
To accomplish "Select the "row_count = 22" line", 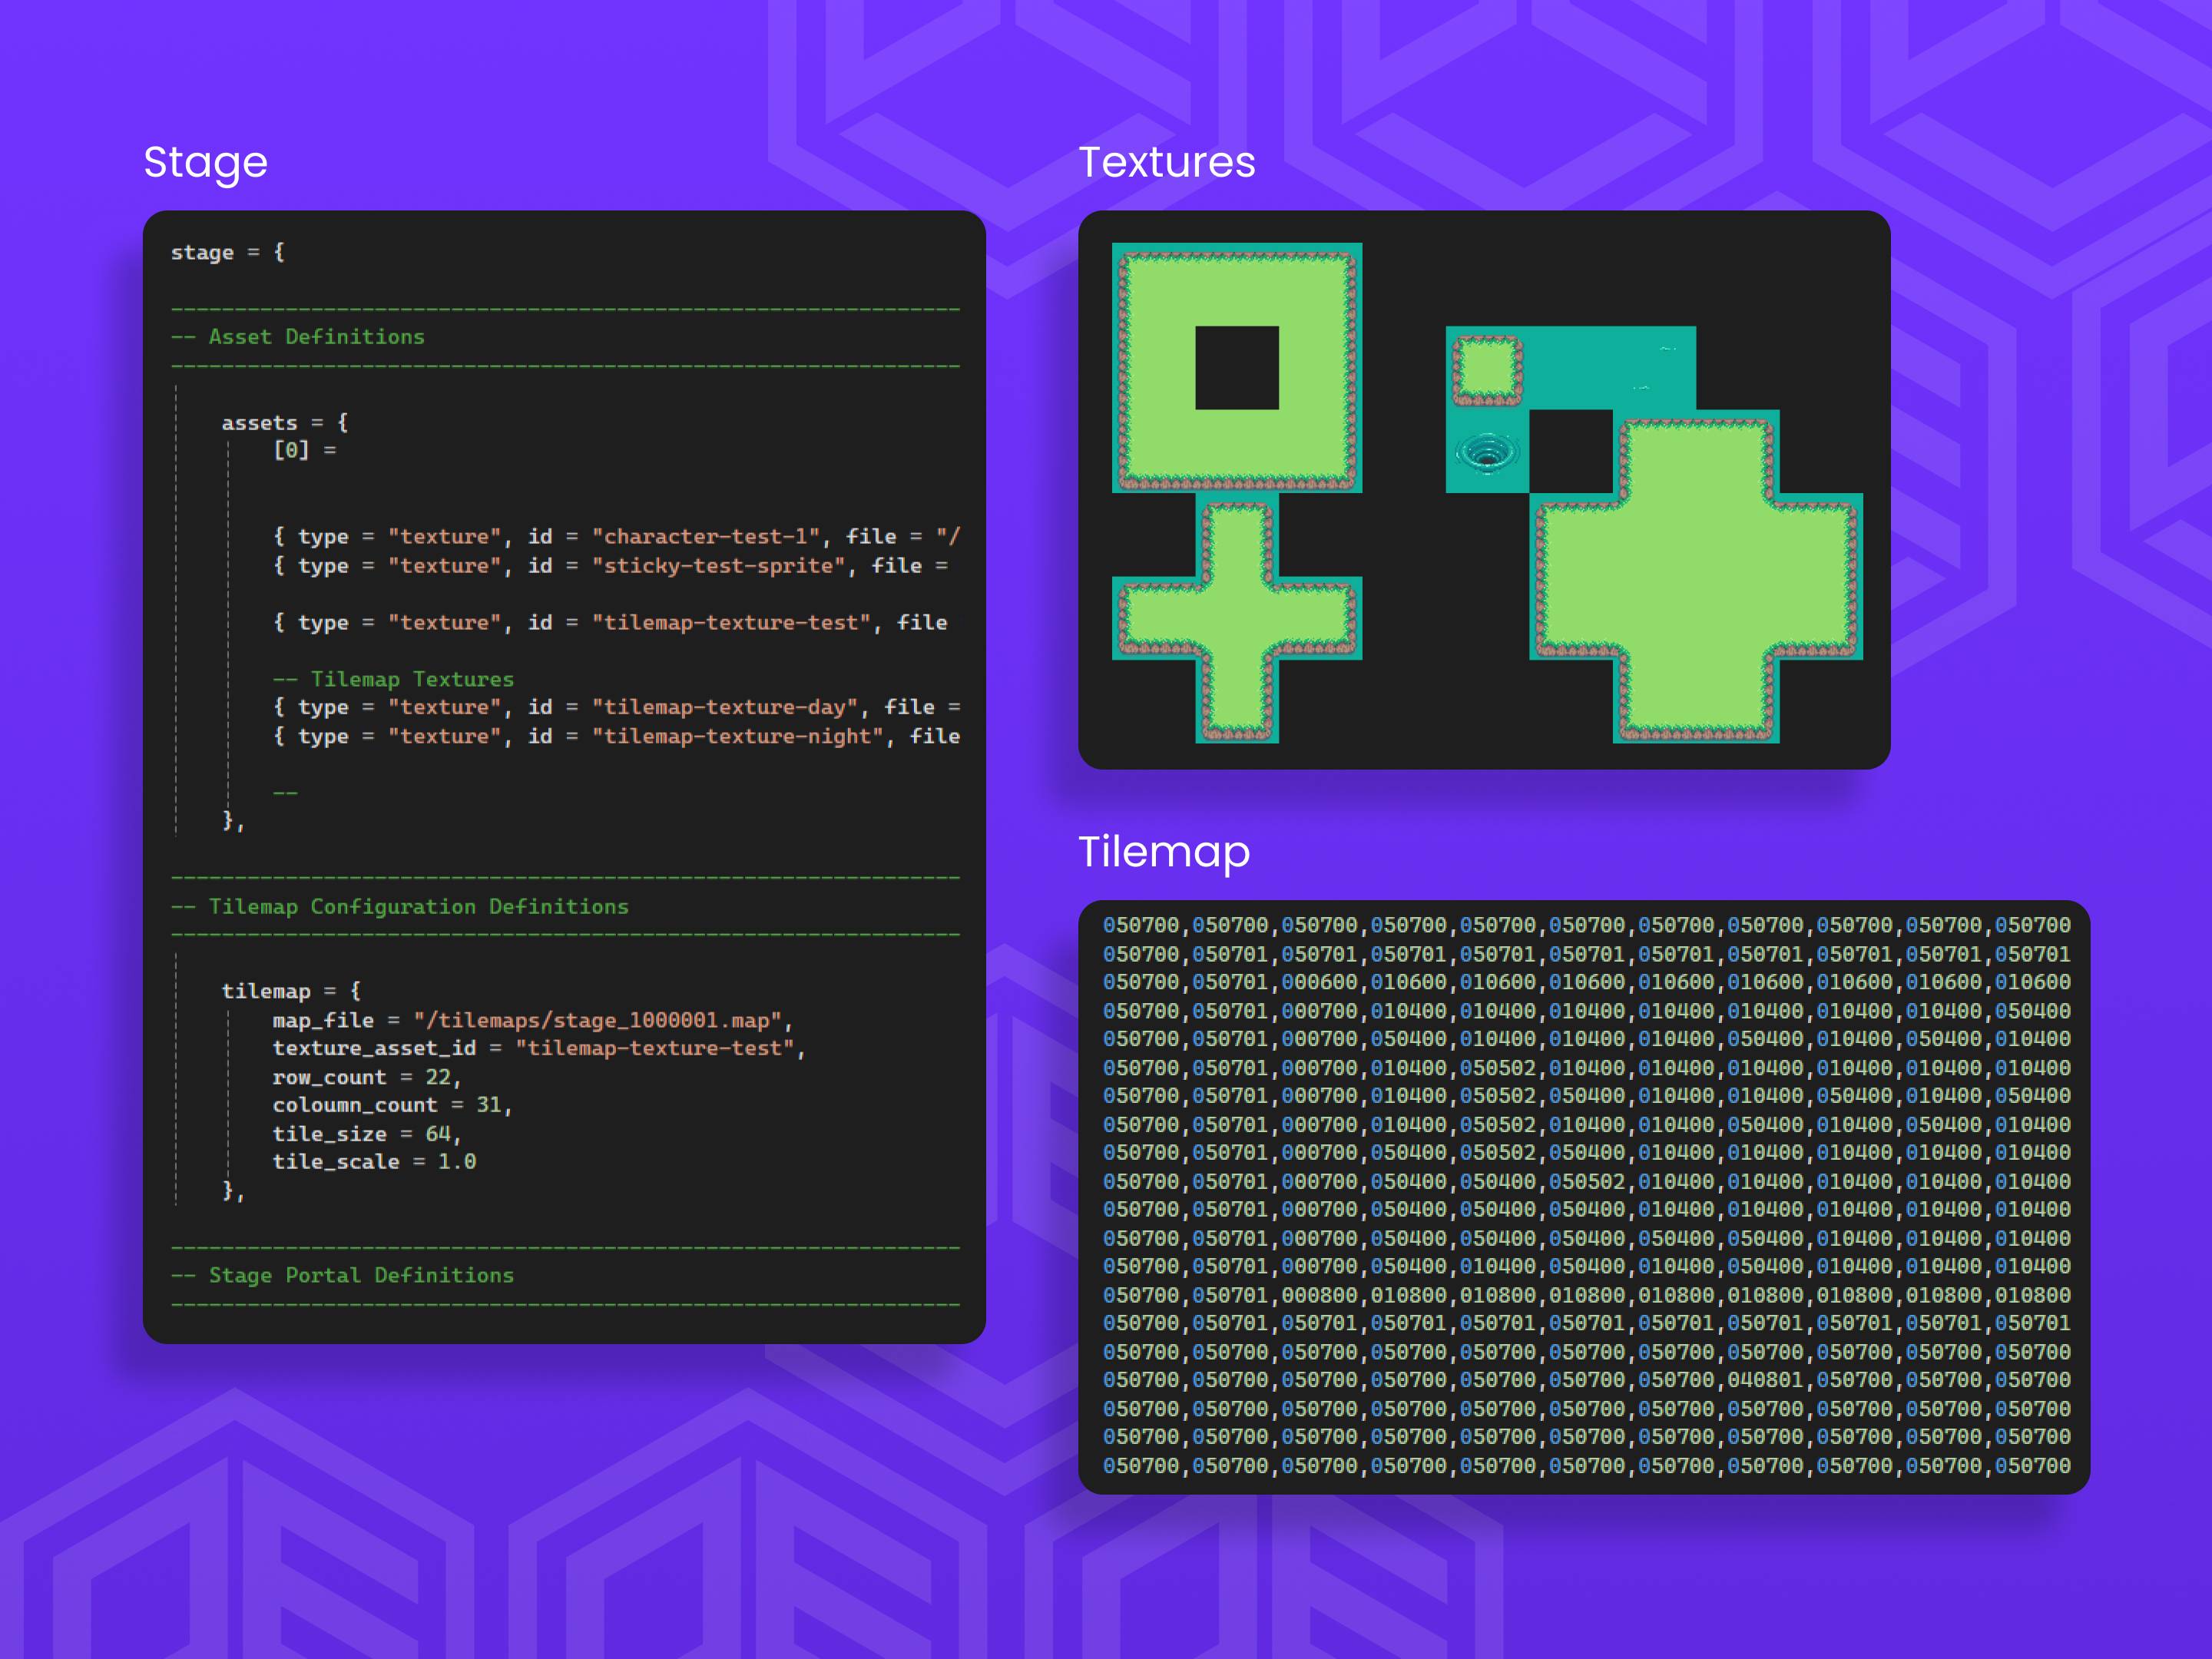I will coord(367,1077).
